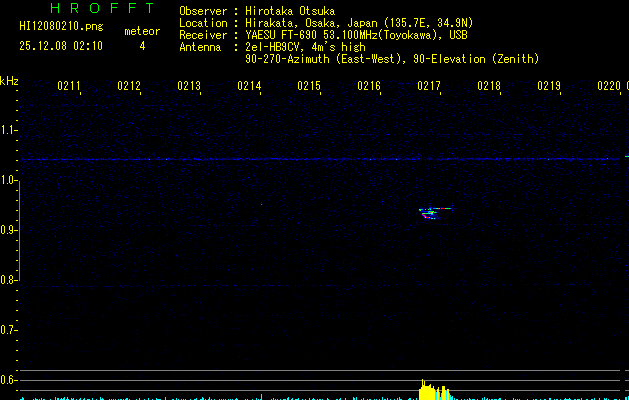Screen dimensions: 629x400
Task: Click the yellow signal intensity peak
Action: [x=434, y=390]
